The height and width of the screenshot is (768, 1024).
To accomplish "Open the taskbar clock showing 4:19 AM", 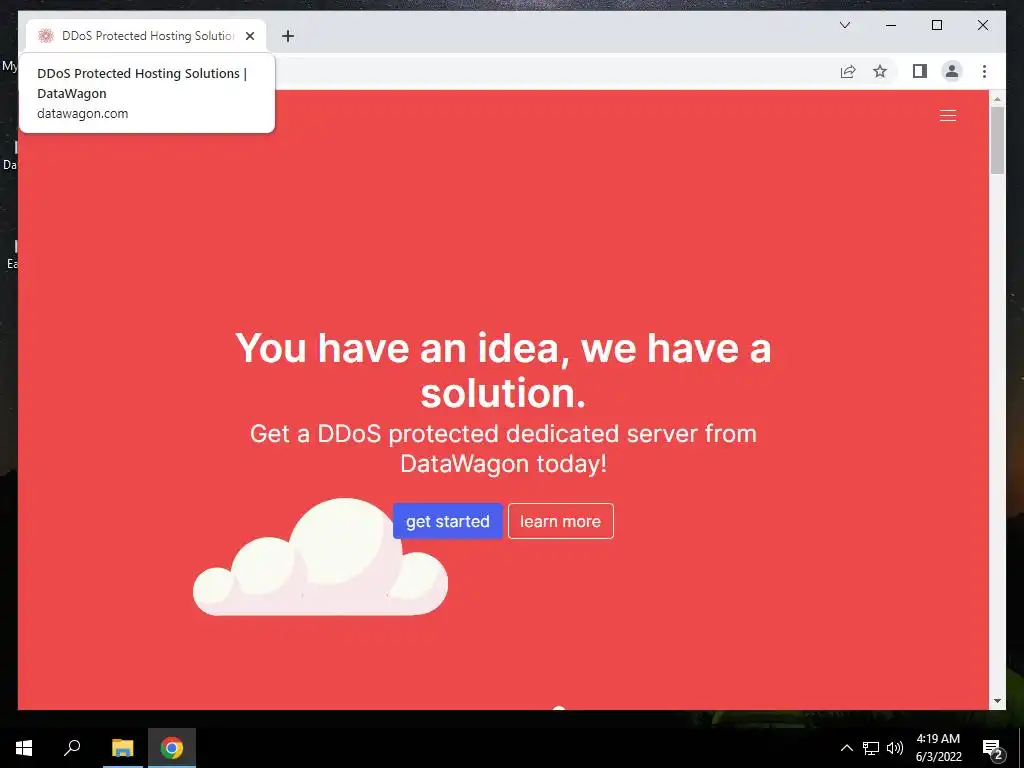I will pos(938,748).
